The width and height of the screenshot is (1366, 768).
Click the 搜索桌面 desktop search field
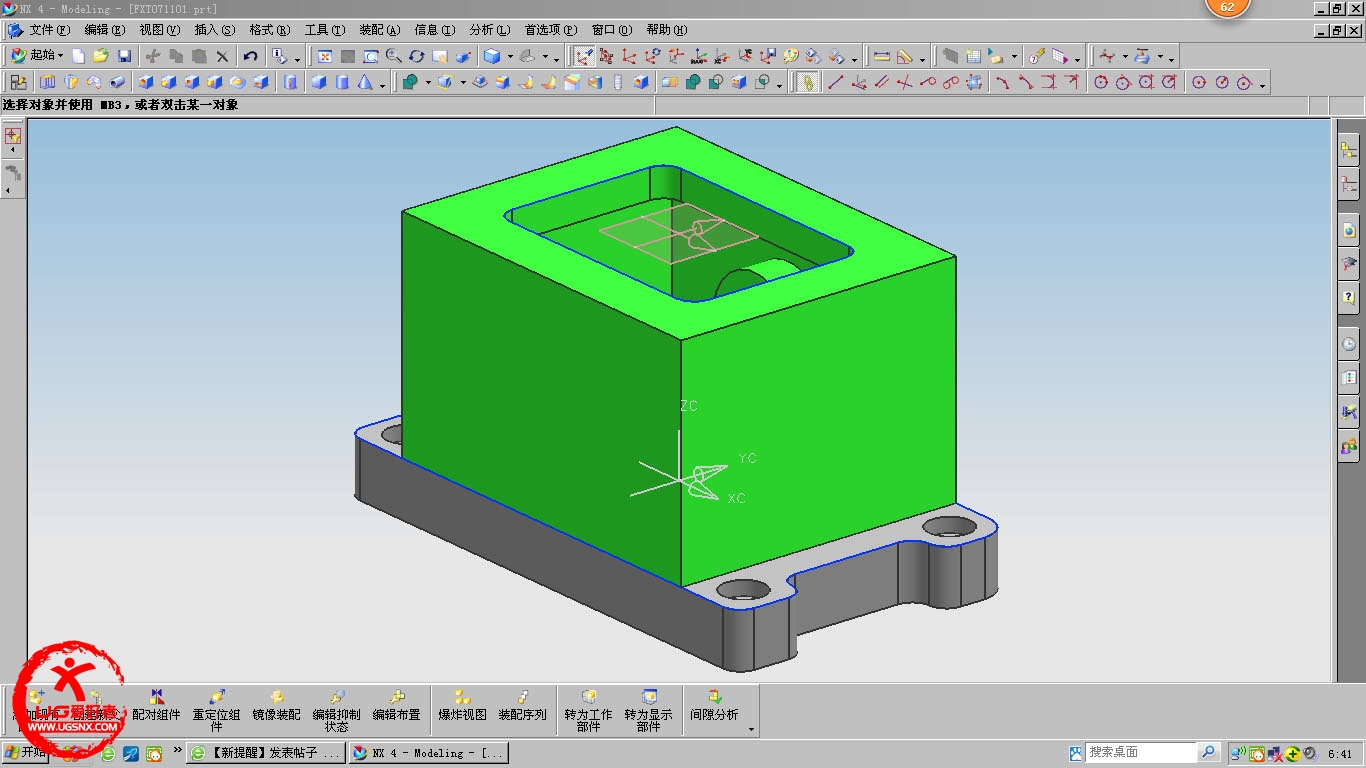pos(1140,752)
